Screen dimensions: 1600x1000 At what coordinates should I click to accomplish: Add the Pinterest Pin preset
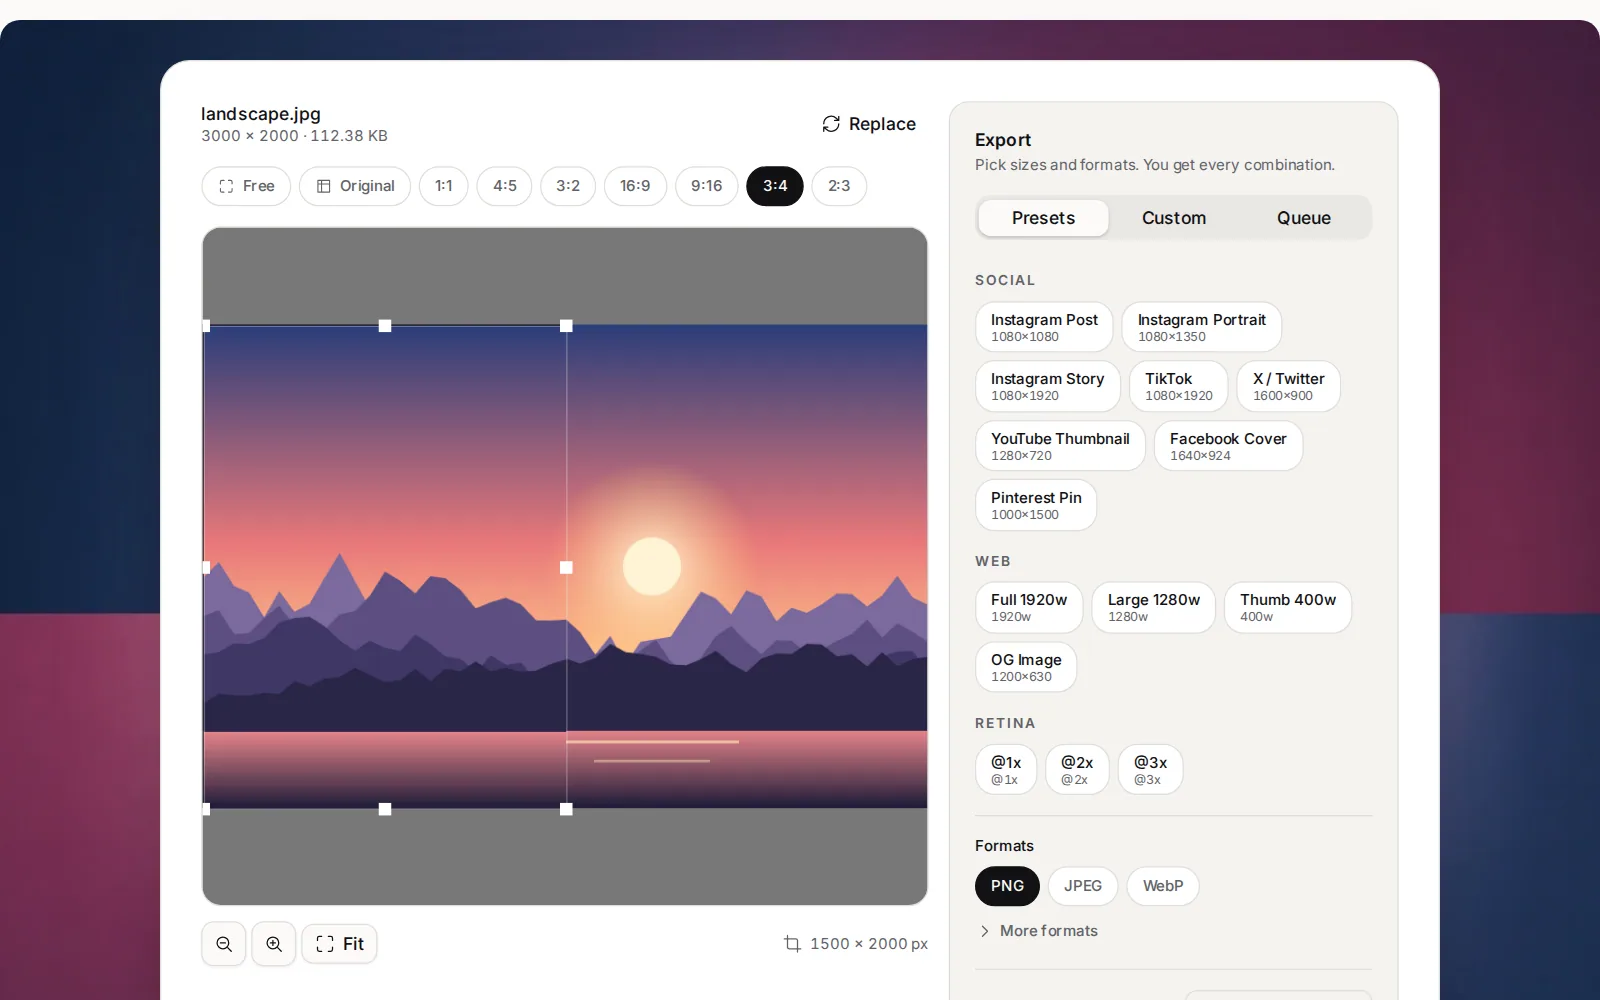click(1036, 505)
